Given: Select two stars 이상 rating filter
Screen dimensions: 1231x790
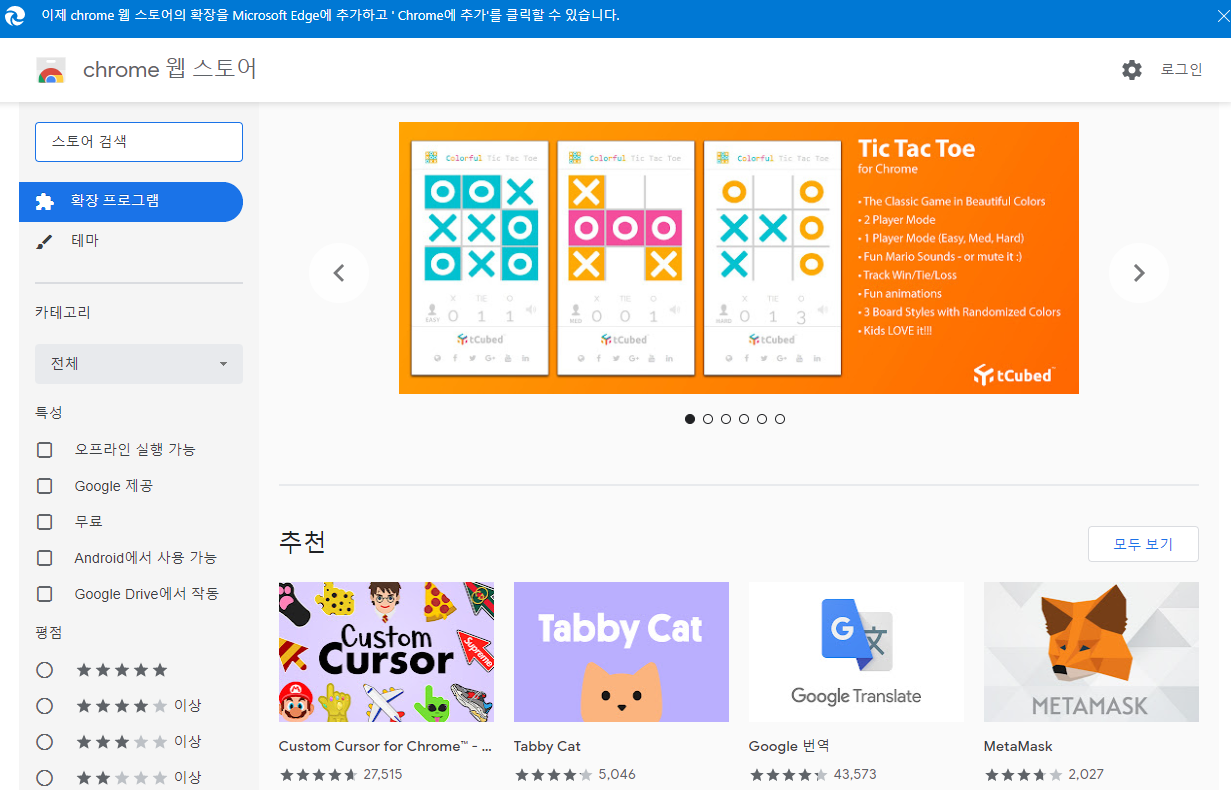Looking at the screenshot, I should pos(44,778).
